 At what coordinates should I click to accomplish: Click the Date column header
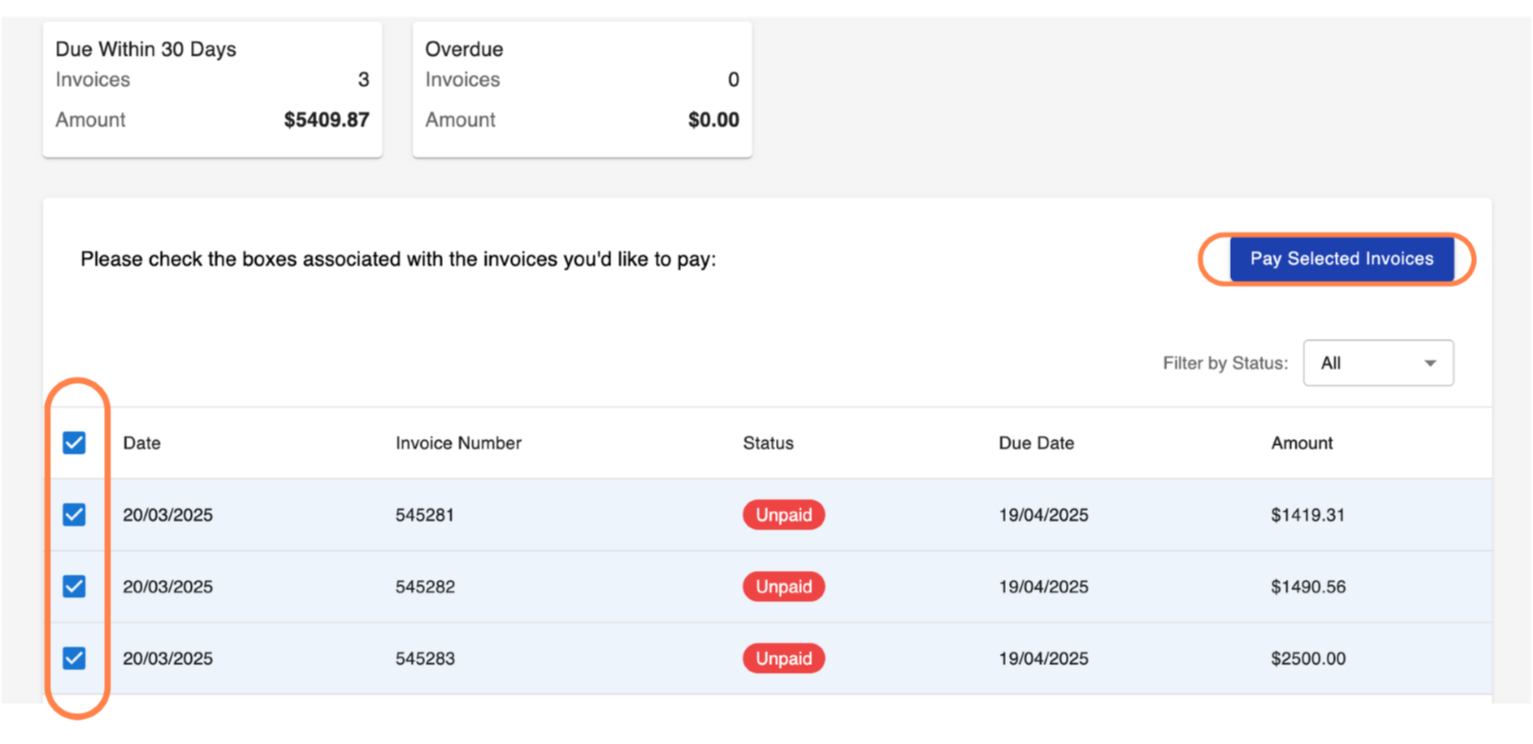[x=142, y=443]
